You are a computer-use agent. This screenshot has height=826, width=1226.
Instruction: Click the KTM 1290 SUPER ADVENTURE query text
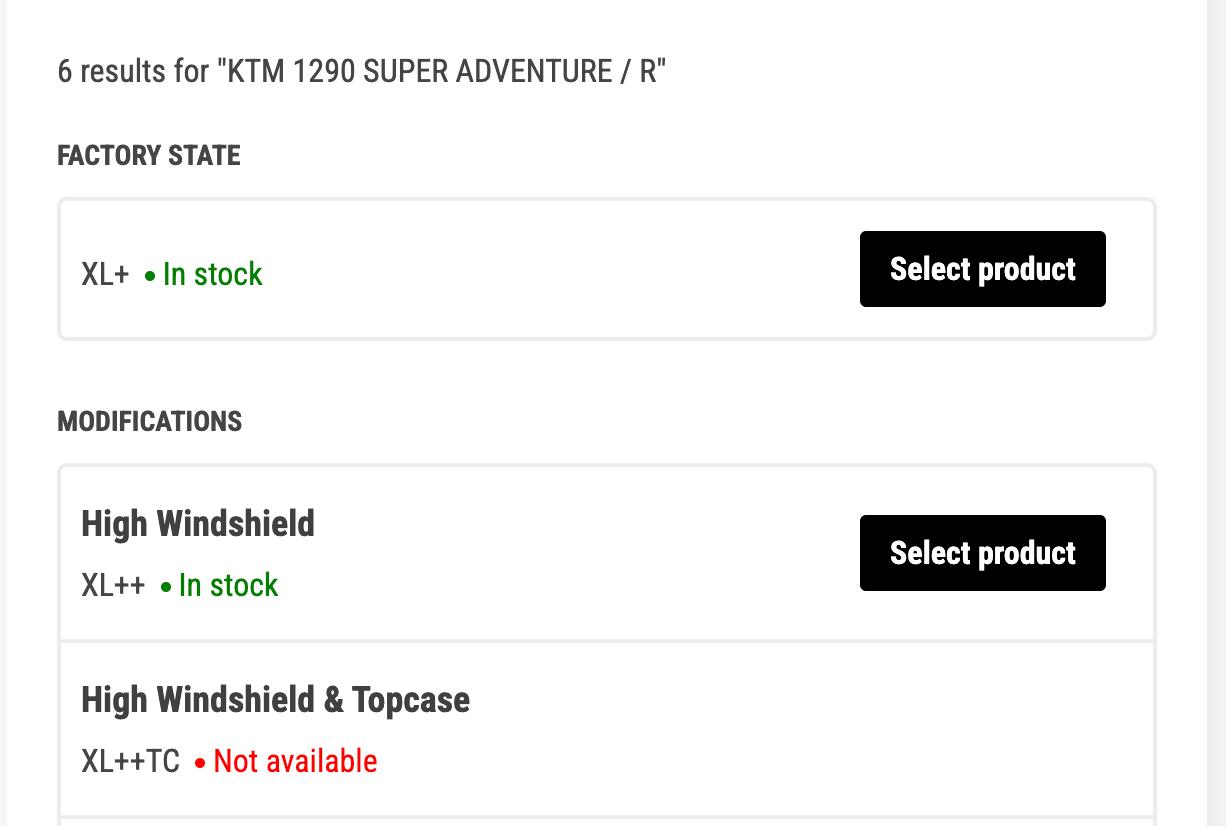(440, 72)
